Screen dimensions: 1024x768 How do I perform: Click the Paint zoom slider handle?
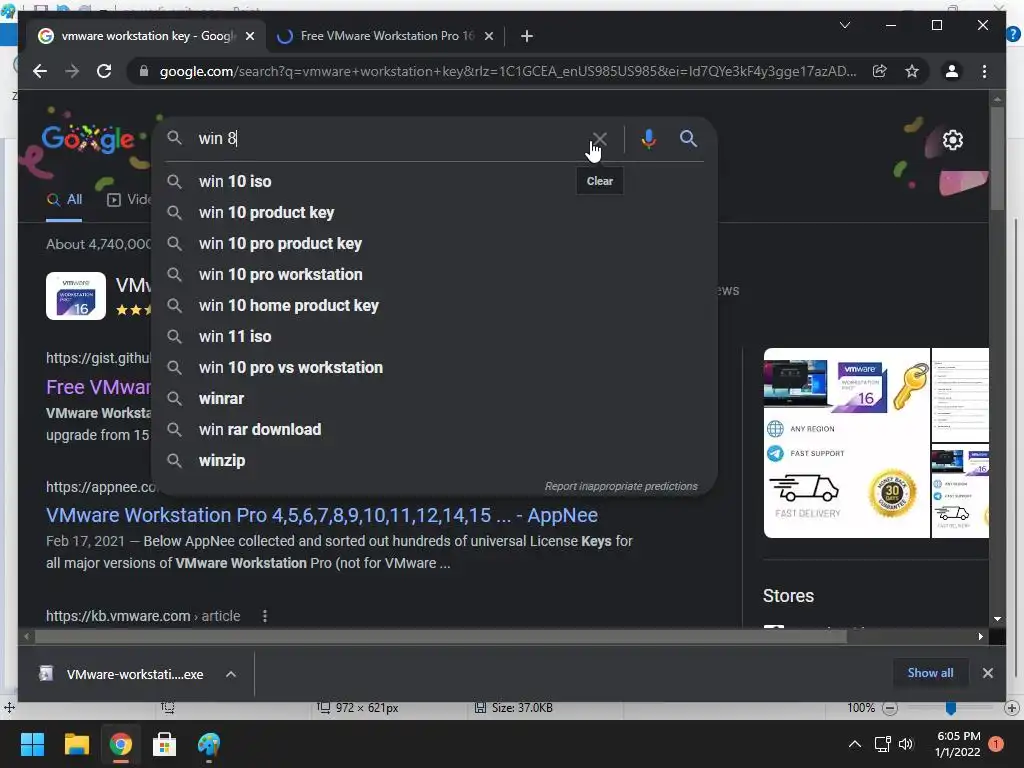click(x=951, y=708)
